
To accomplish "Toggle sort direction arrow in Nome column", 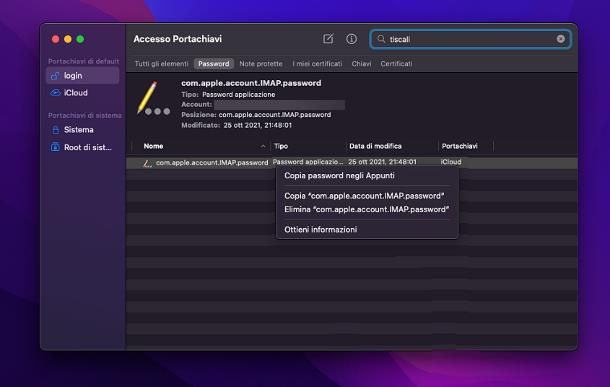I will (x=263, y=146).
